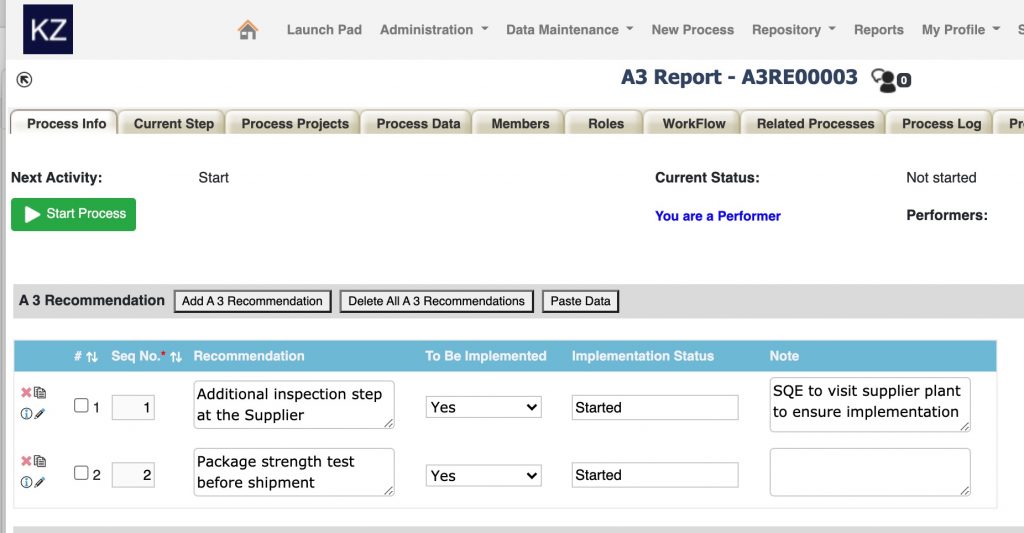Screen dimensions: 1024x533
Task: Click the back arrow icon below the logo
Action: pos(25,80)
